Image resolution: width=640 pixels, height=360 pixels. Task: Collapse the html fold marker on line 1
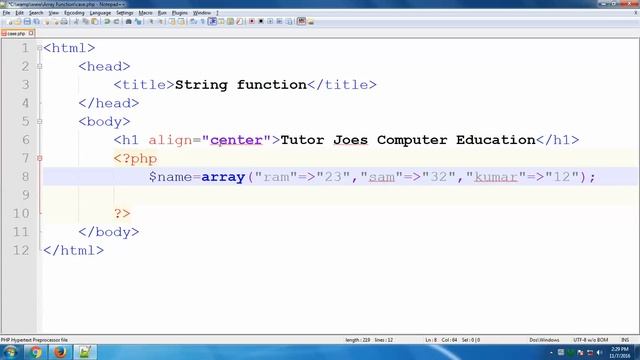coord(40,48)
